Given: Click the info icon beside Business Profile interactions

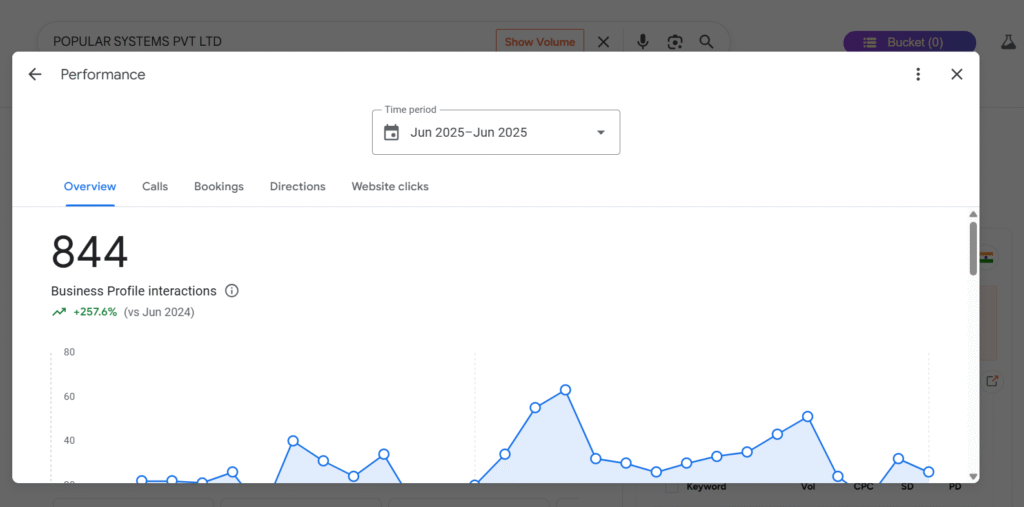Looking at the screenshot, I should 232,291.
